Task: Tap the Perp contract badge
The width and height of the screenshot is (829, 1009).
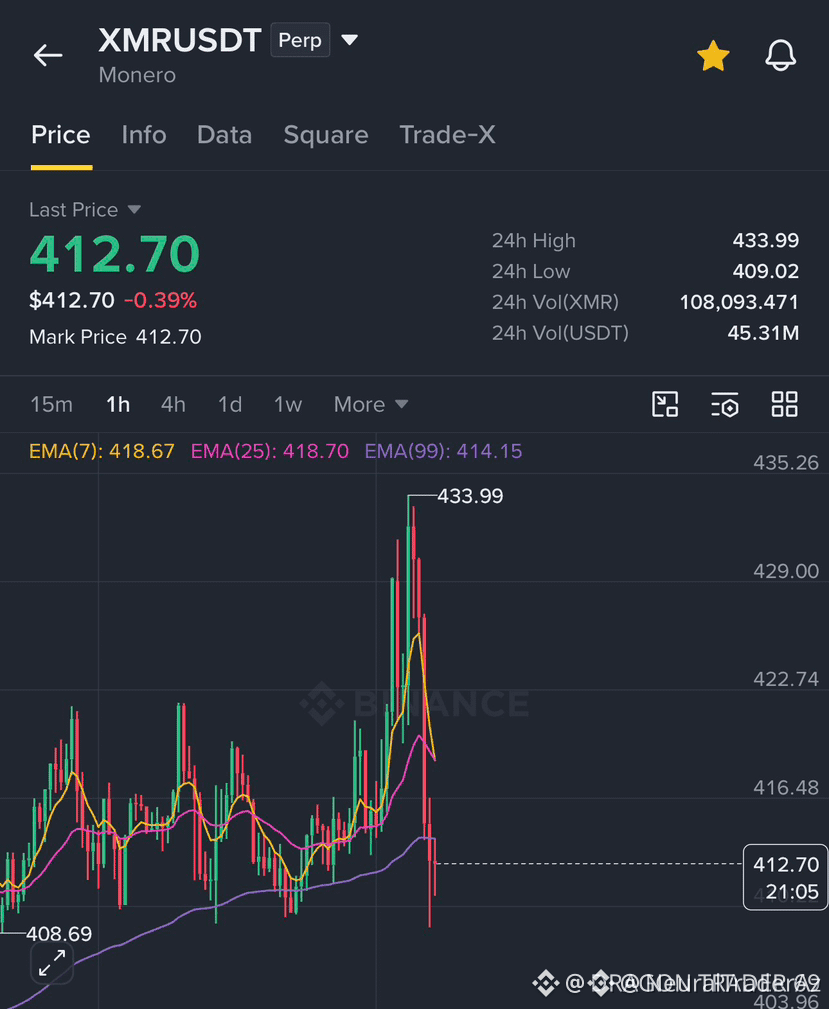Action: [x=300, y=40]
